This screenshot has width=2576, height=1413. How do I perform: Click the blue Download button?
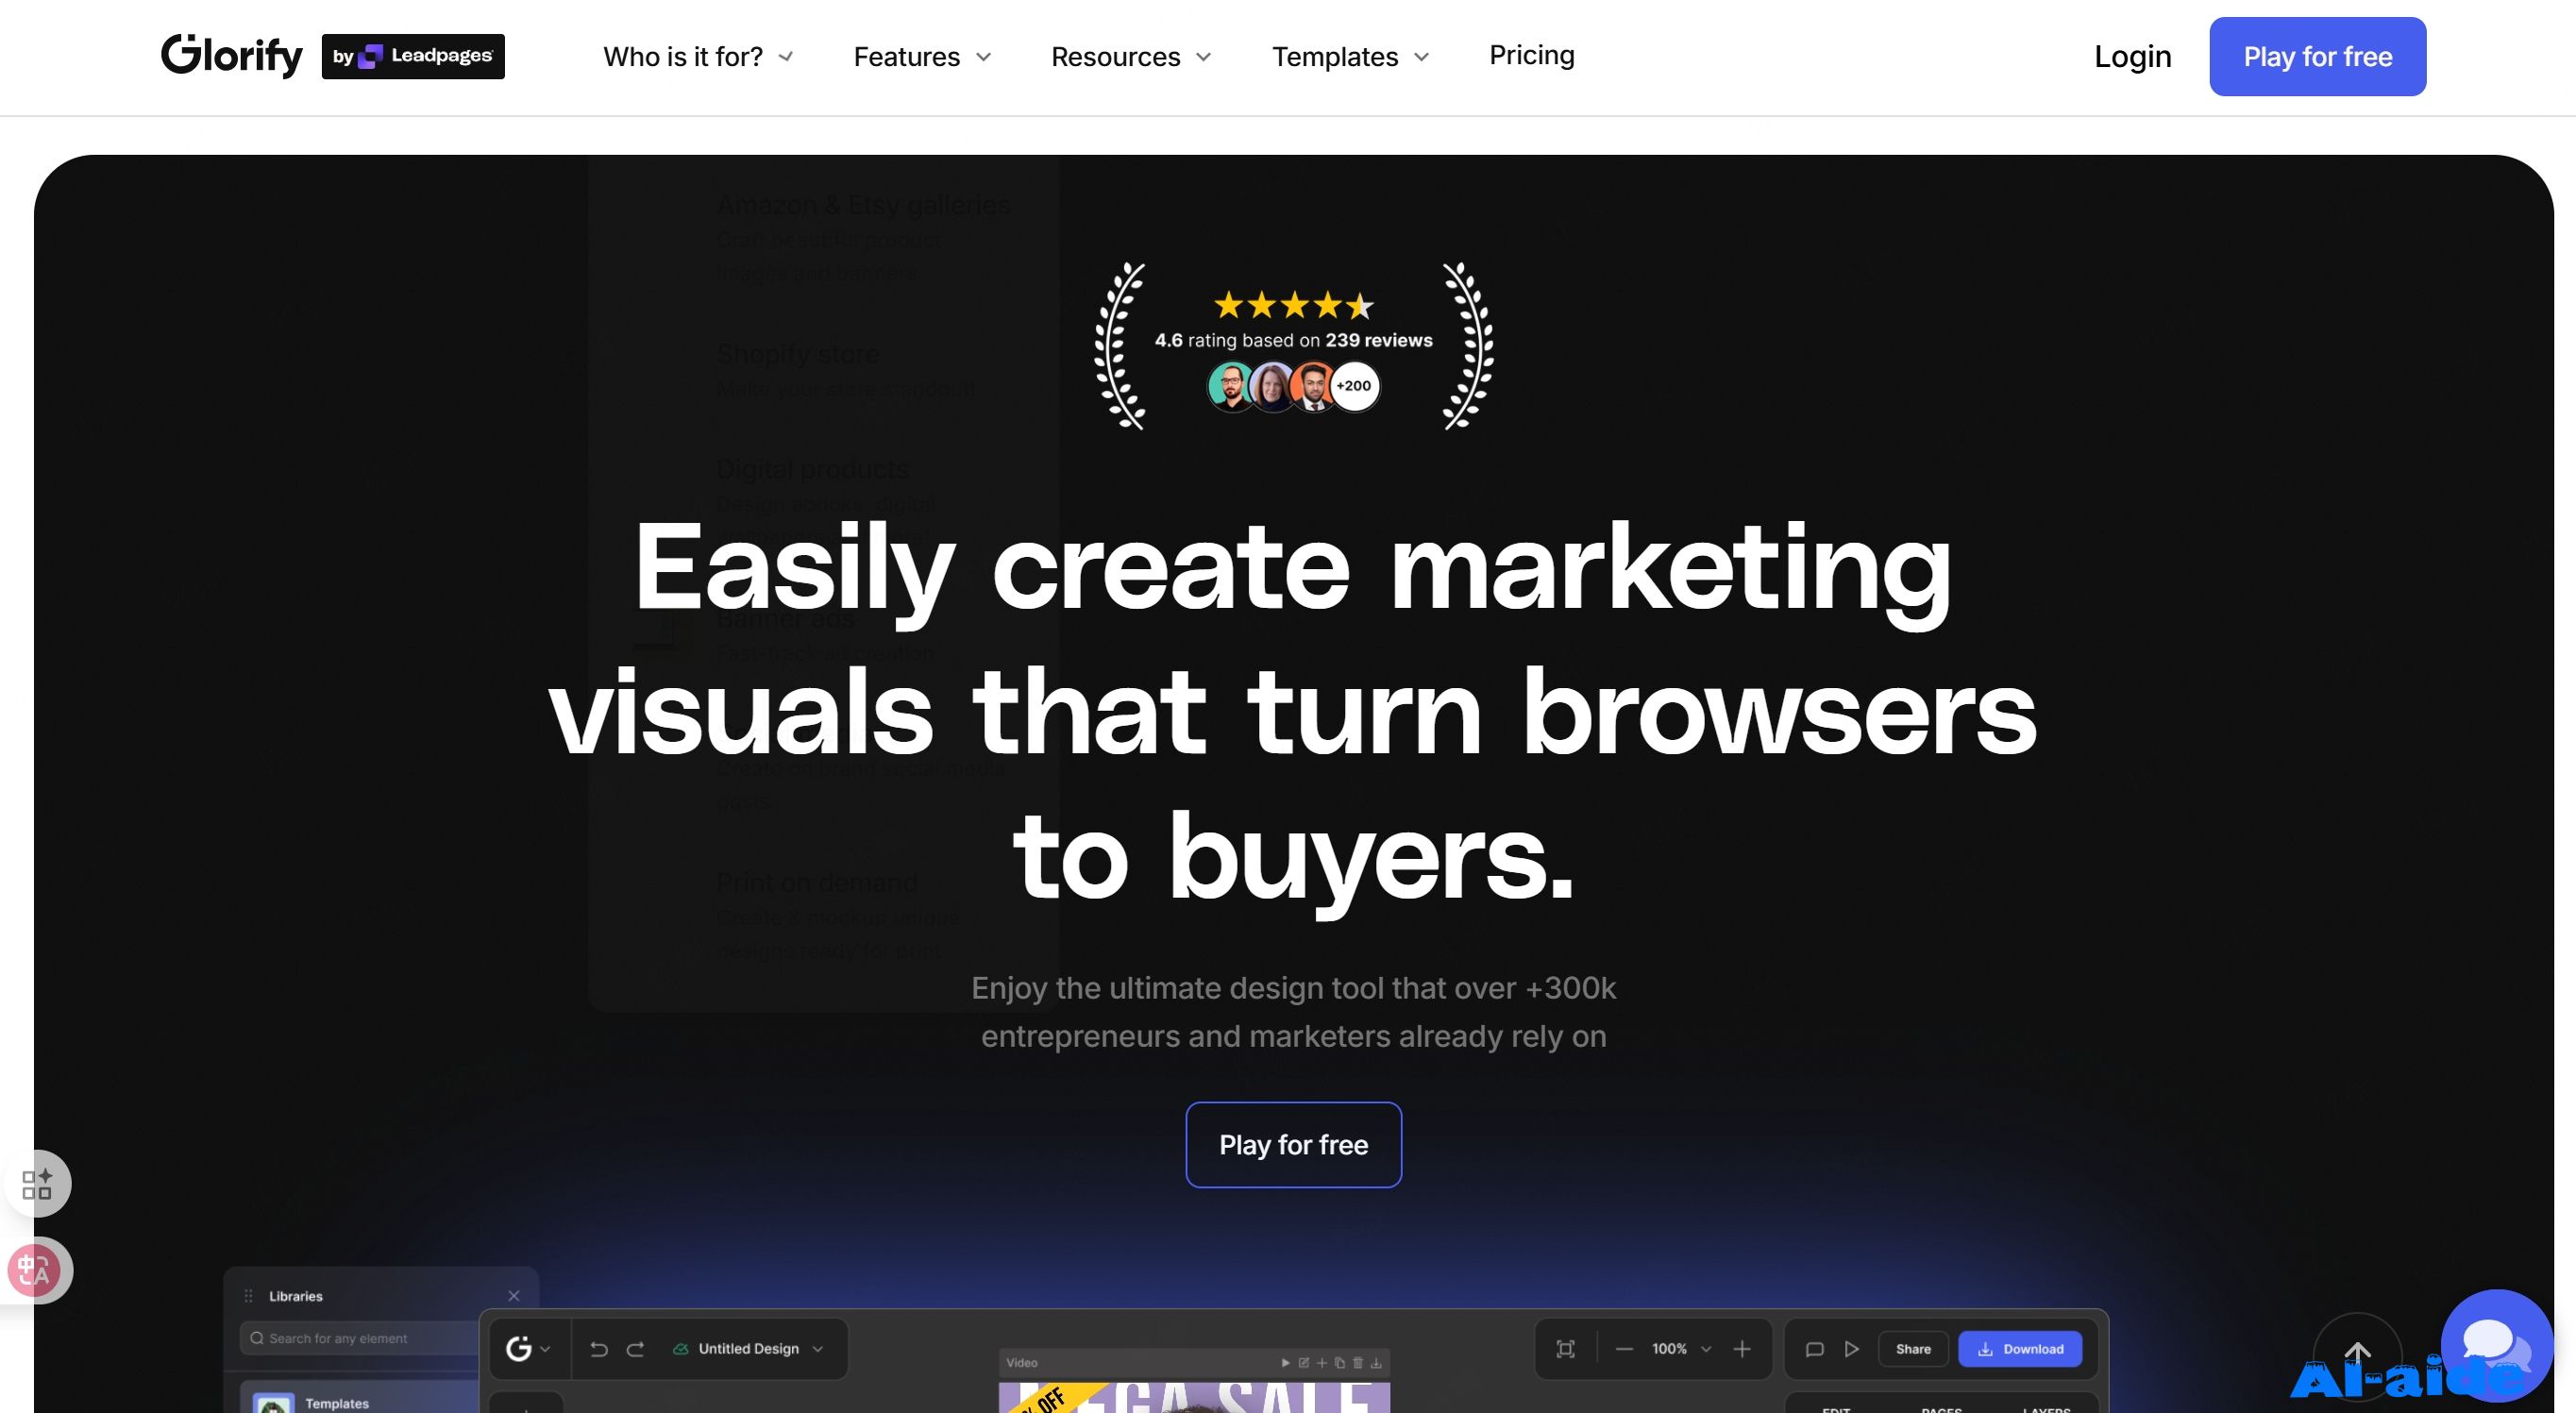[2020, 1349]
